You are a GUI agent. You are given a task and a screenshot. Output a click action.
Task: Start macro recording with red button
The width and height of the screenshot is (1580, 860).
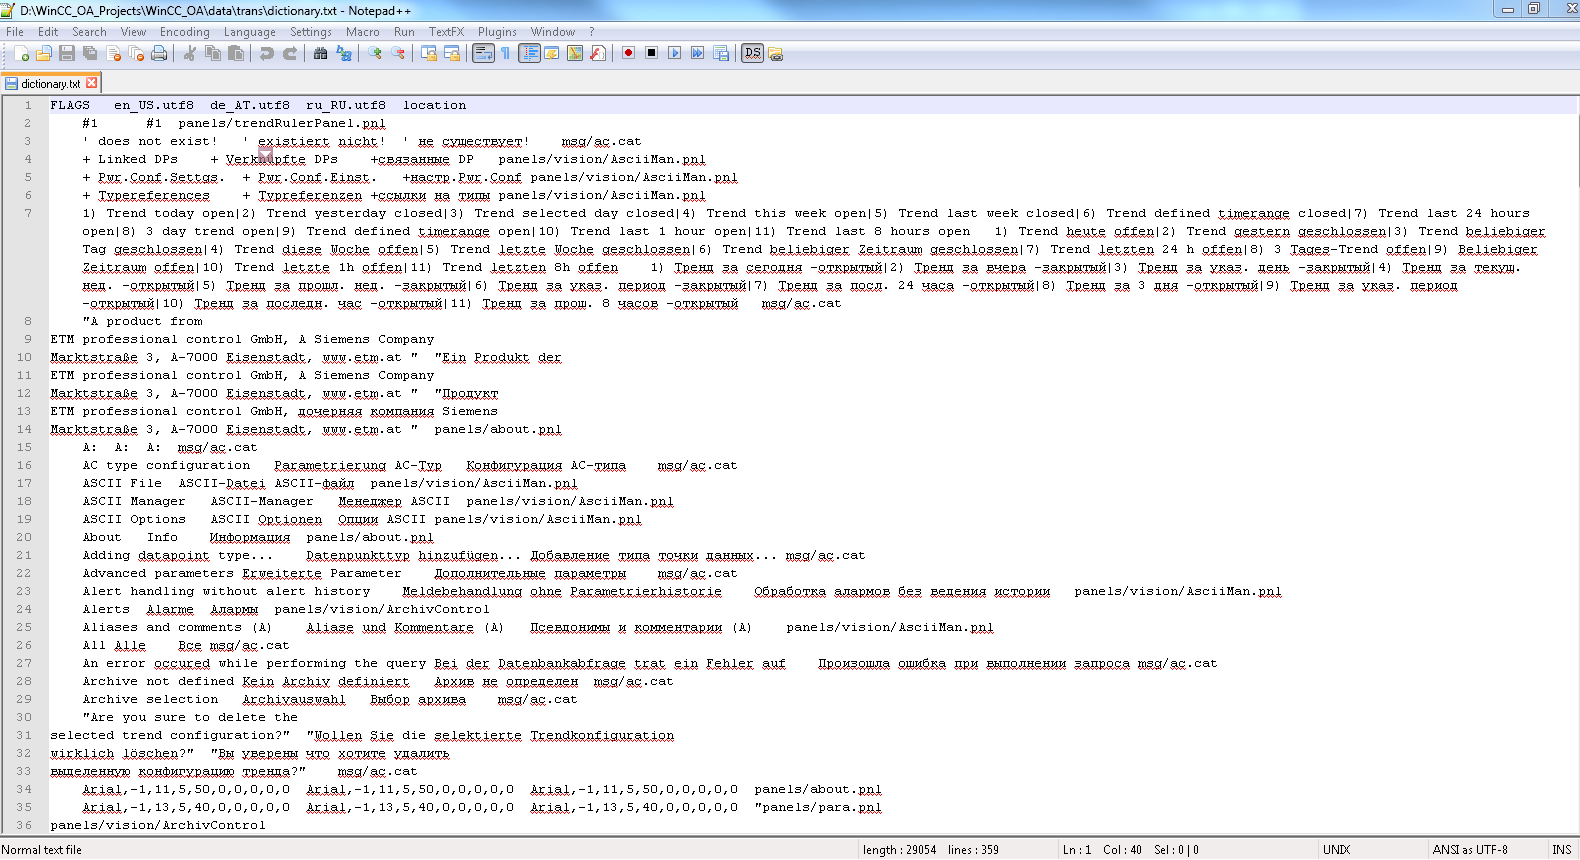(628, 53)
